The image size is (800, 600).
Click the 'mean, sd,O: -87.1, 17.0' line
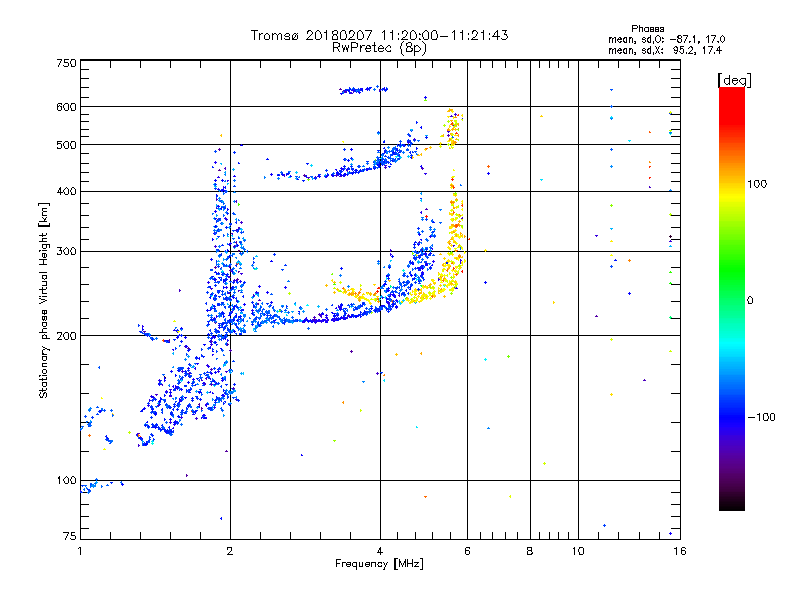[x=666, y=39]
